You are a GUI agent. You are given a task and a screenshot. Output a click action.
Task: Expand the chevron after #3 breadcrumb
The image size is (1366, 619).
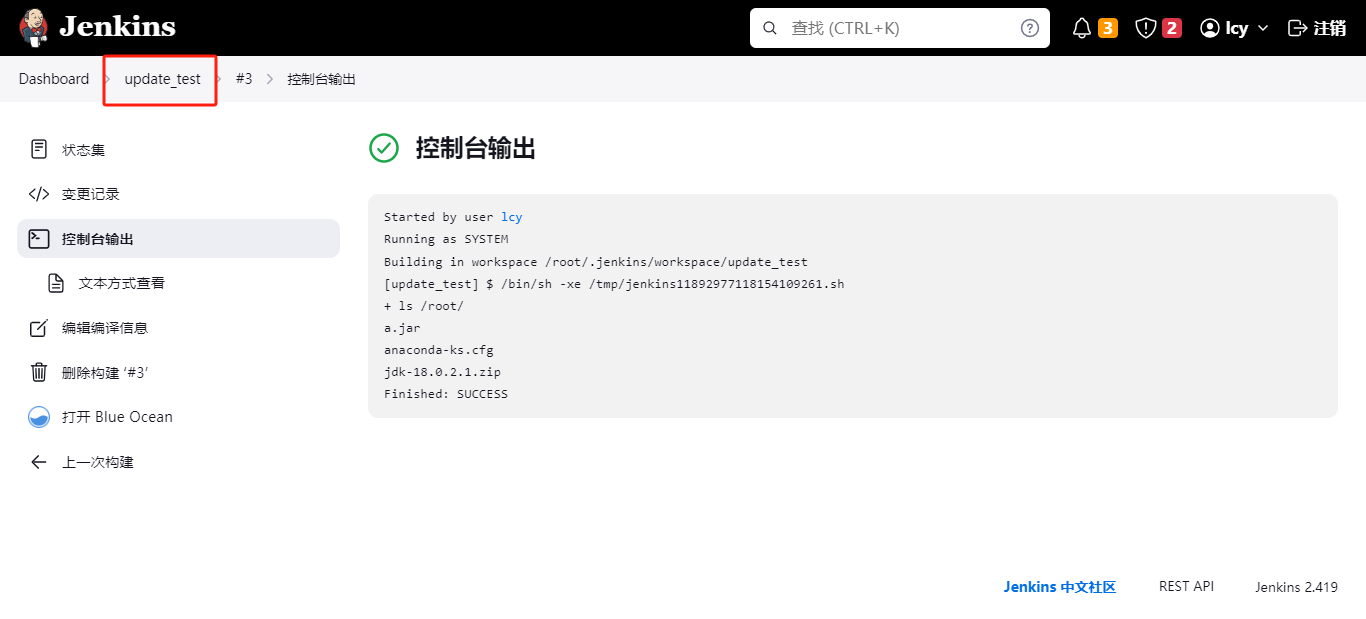pos(270,79)
